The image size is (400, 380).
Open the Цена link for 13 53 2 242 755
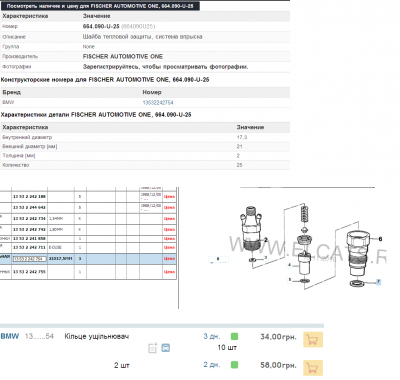point(169,272)
